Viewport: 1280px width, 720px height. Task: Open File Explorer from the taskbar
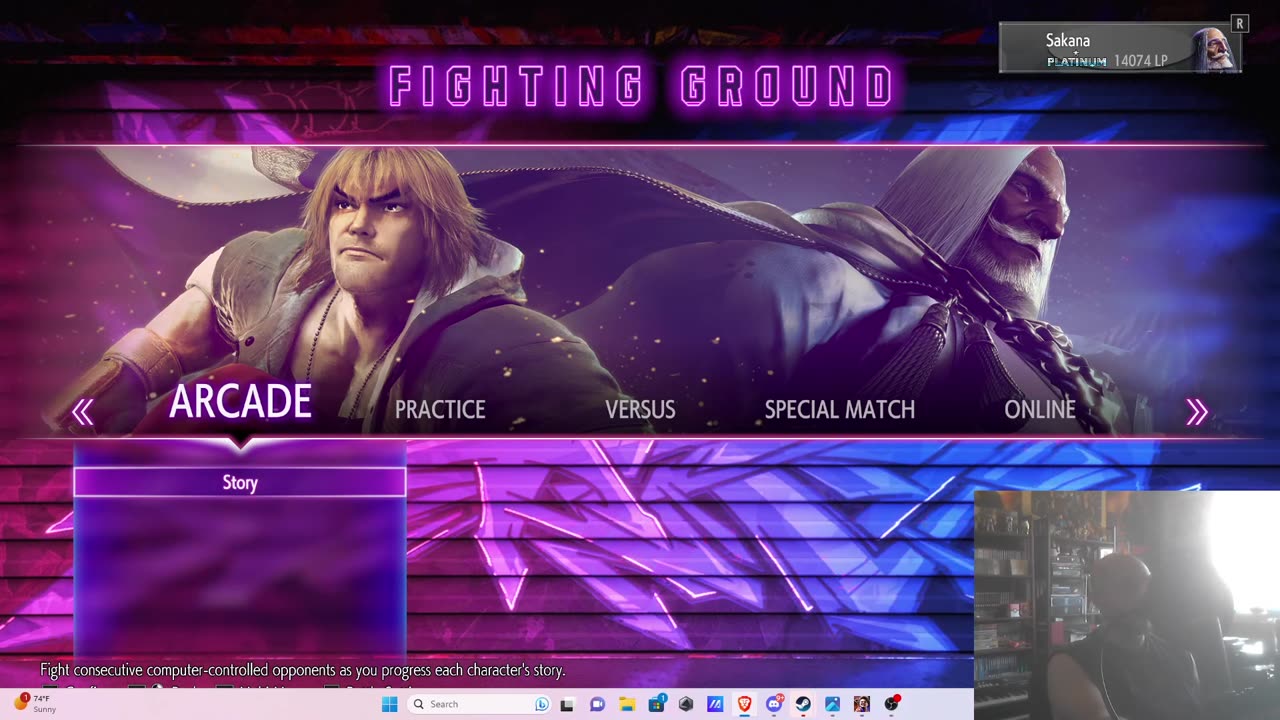(627, 704)
